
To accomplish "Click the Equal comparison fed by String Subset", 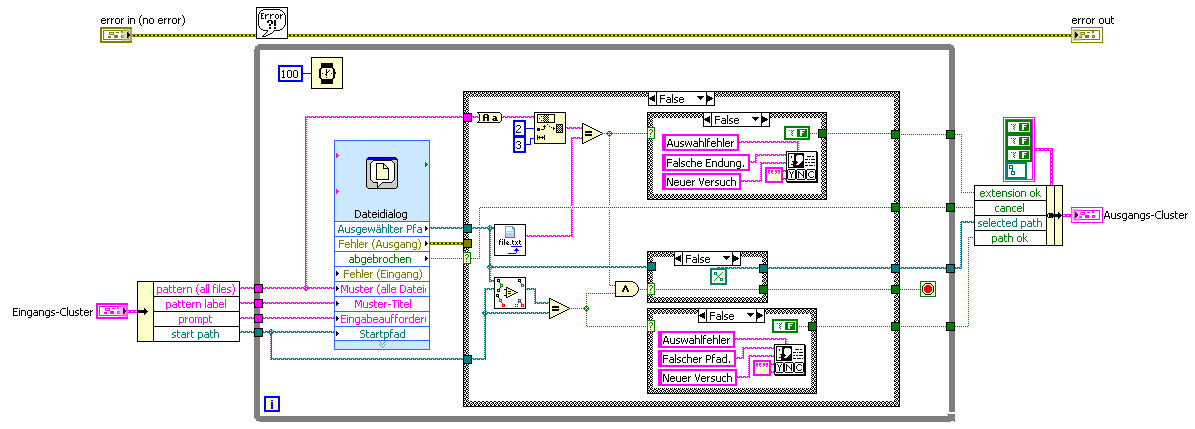I will [x=592, y=134].
